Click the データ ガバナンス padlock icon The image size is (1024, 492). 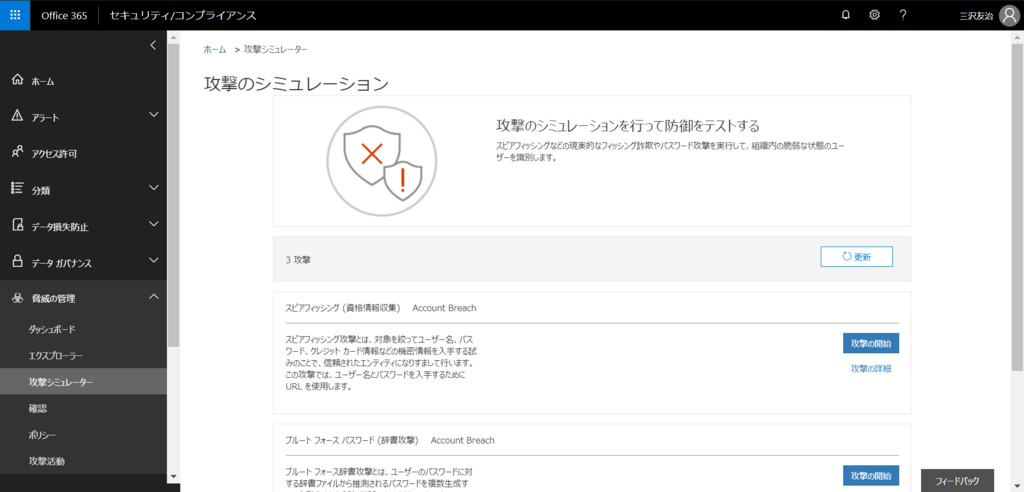tap(18, 262)
